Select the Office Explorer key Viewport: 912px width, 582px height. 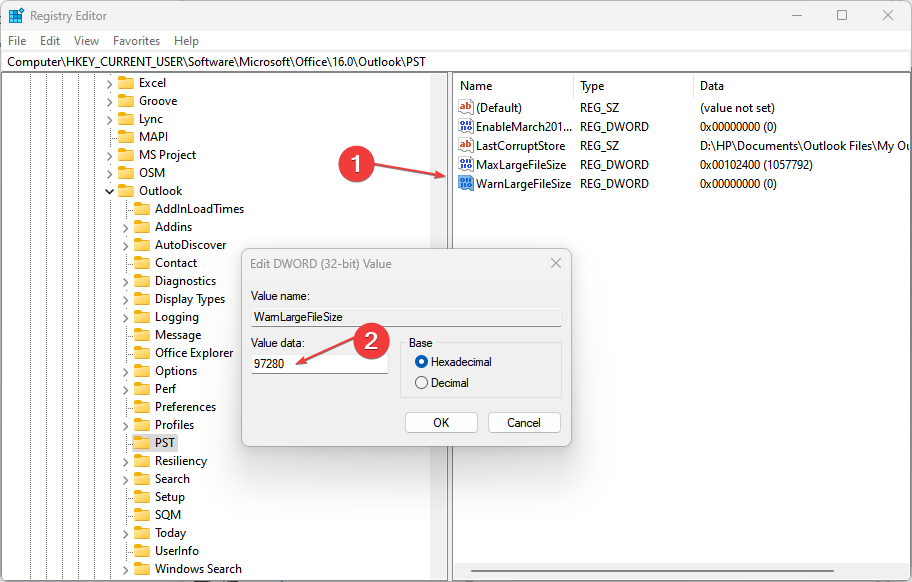(194, 353)
